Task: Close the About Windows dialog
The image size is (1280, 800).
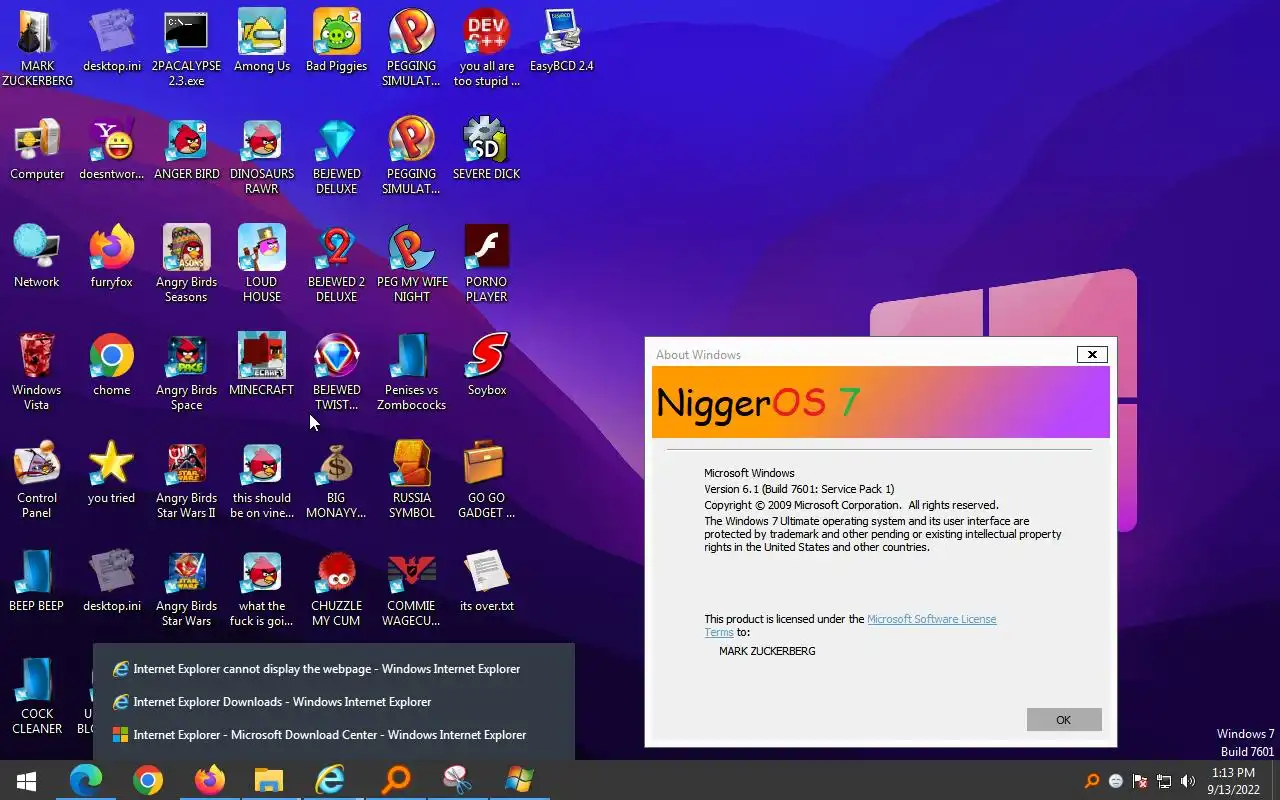Action: coord(1092,354)
